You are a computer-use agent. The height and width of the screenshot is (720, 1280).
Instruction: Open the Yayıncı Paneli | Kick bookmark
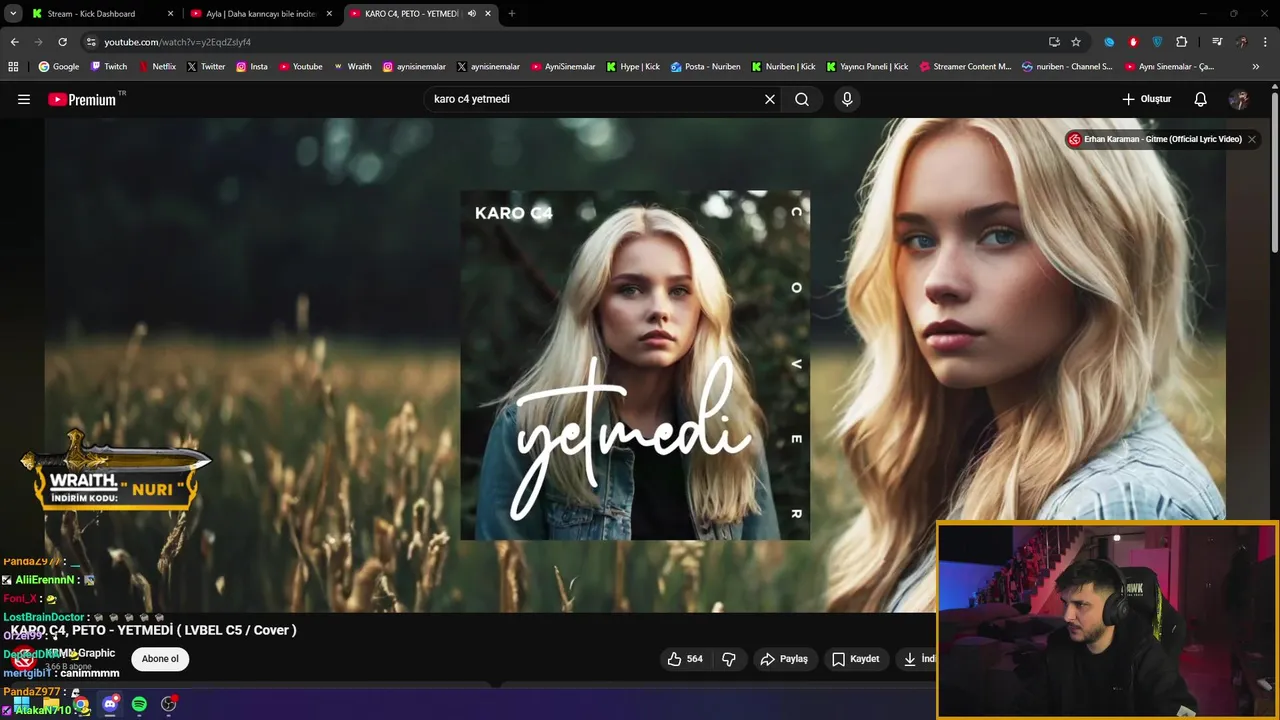867,67
